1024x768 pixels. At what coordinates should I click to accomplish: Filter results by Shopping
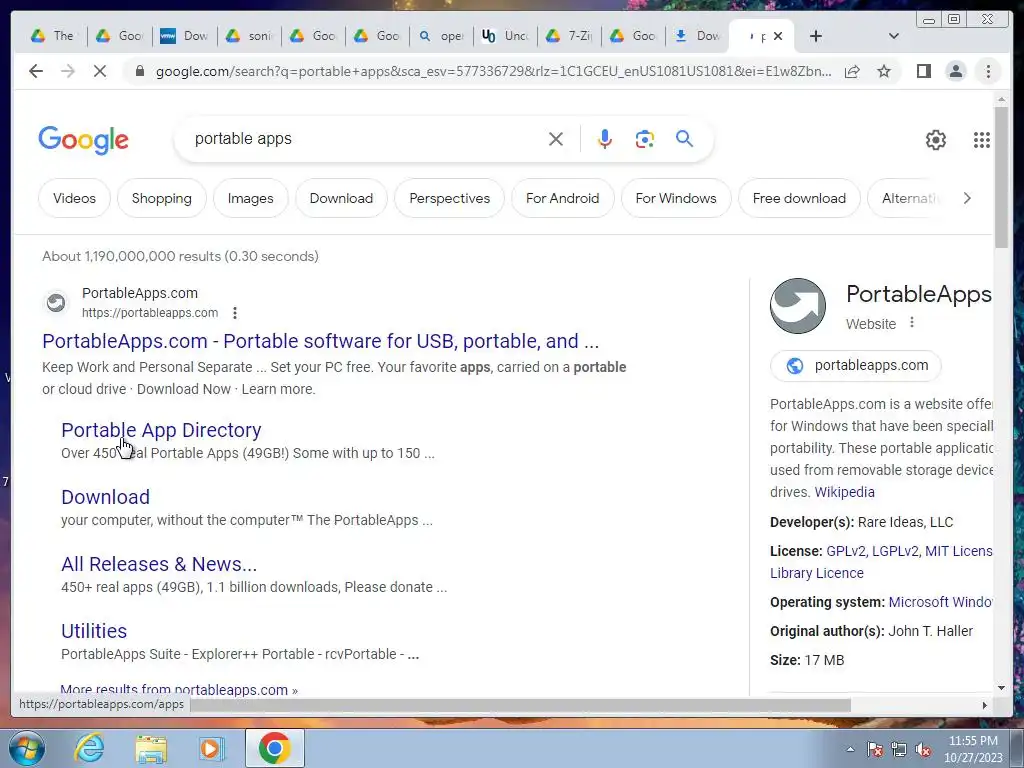tap(161, 198)
